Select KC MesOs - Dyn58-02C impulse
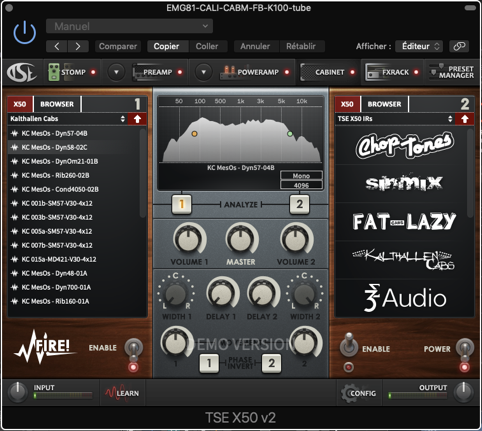Viewport: 482px width, 431px height. click(74, 147)
